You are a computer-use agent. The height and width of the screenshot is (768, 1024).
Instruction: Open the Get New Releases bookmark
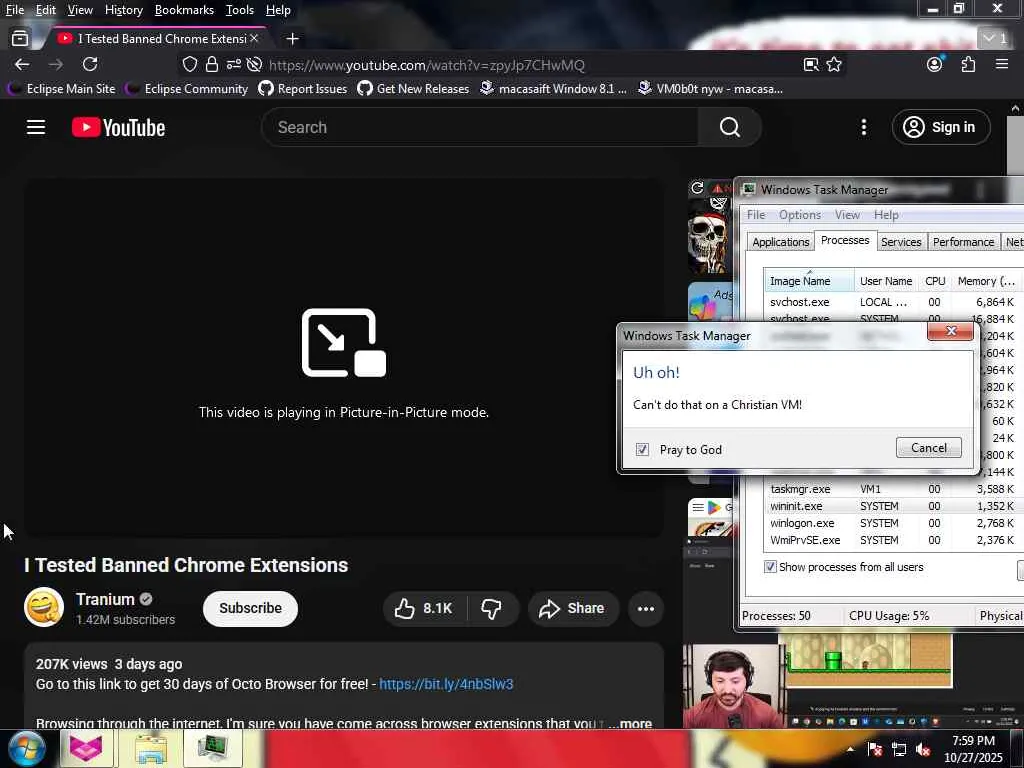coord(413,88)
